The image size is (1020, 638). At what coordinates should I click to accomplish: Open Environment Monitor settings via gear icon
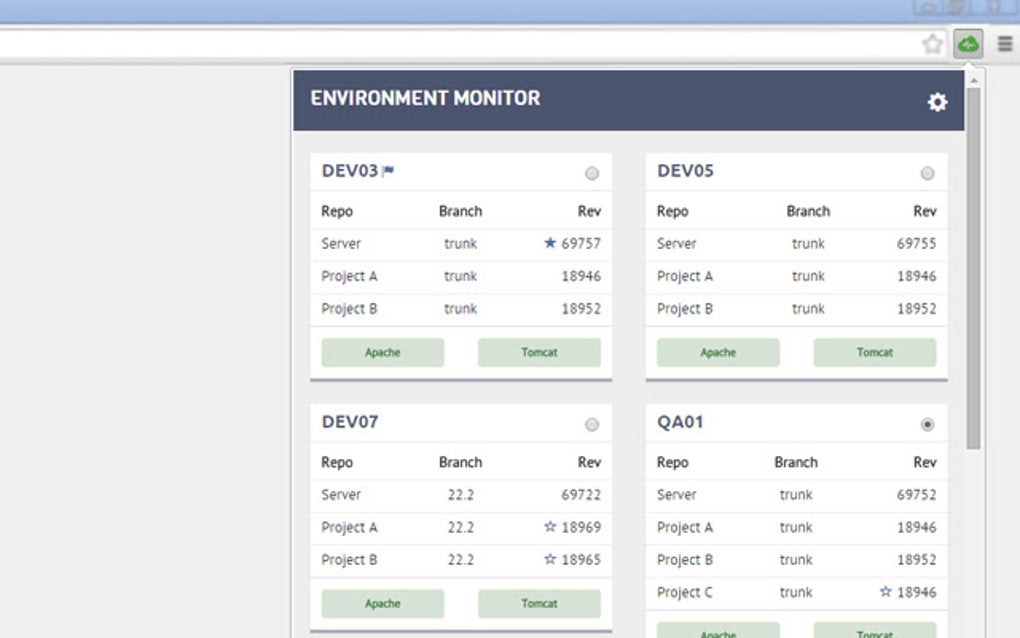click(x=937, y=101)
